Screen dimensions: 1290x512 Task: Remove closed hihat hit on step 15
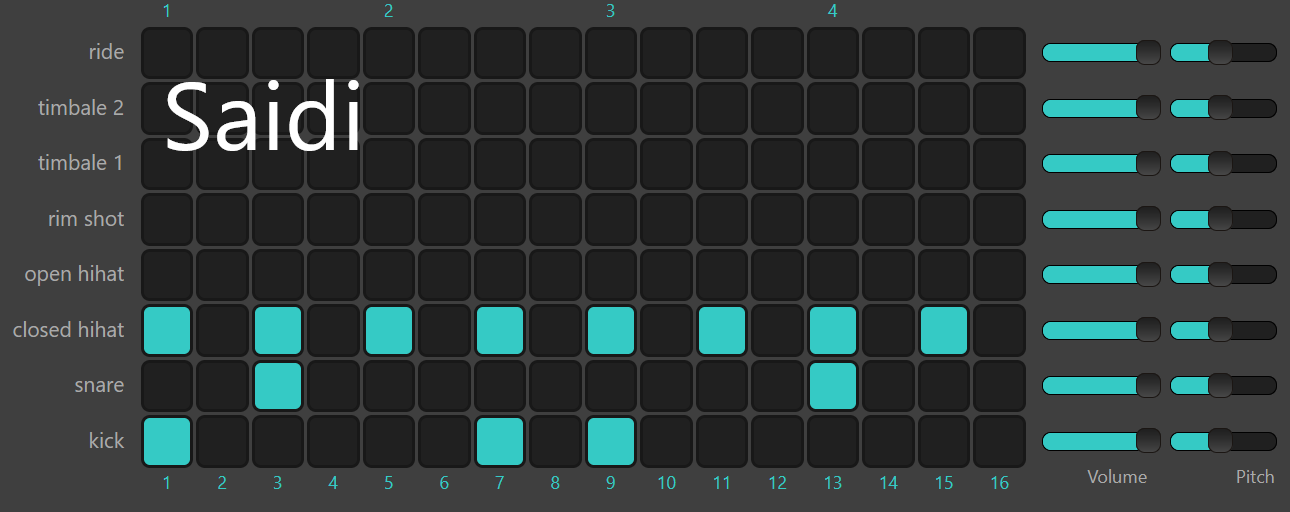coord(943,330)
